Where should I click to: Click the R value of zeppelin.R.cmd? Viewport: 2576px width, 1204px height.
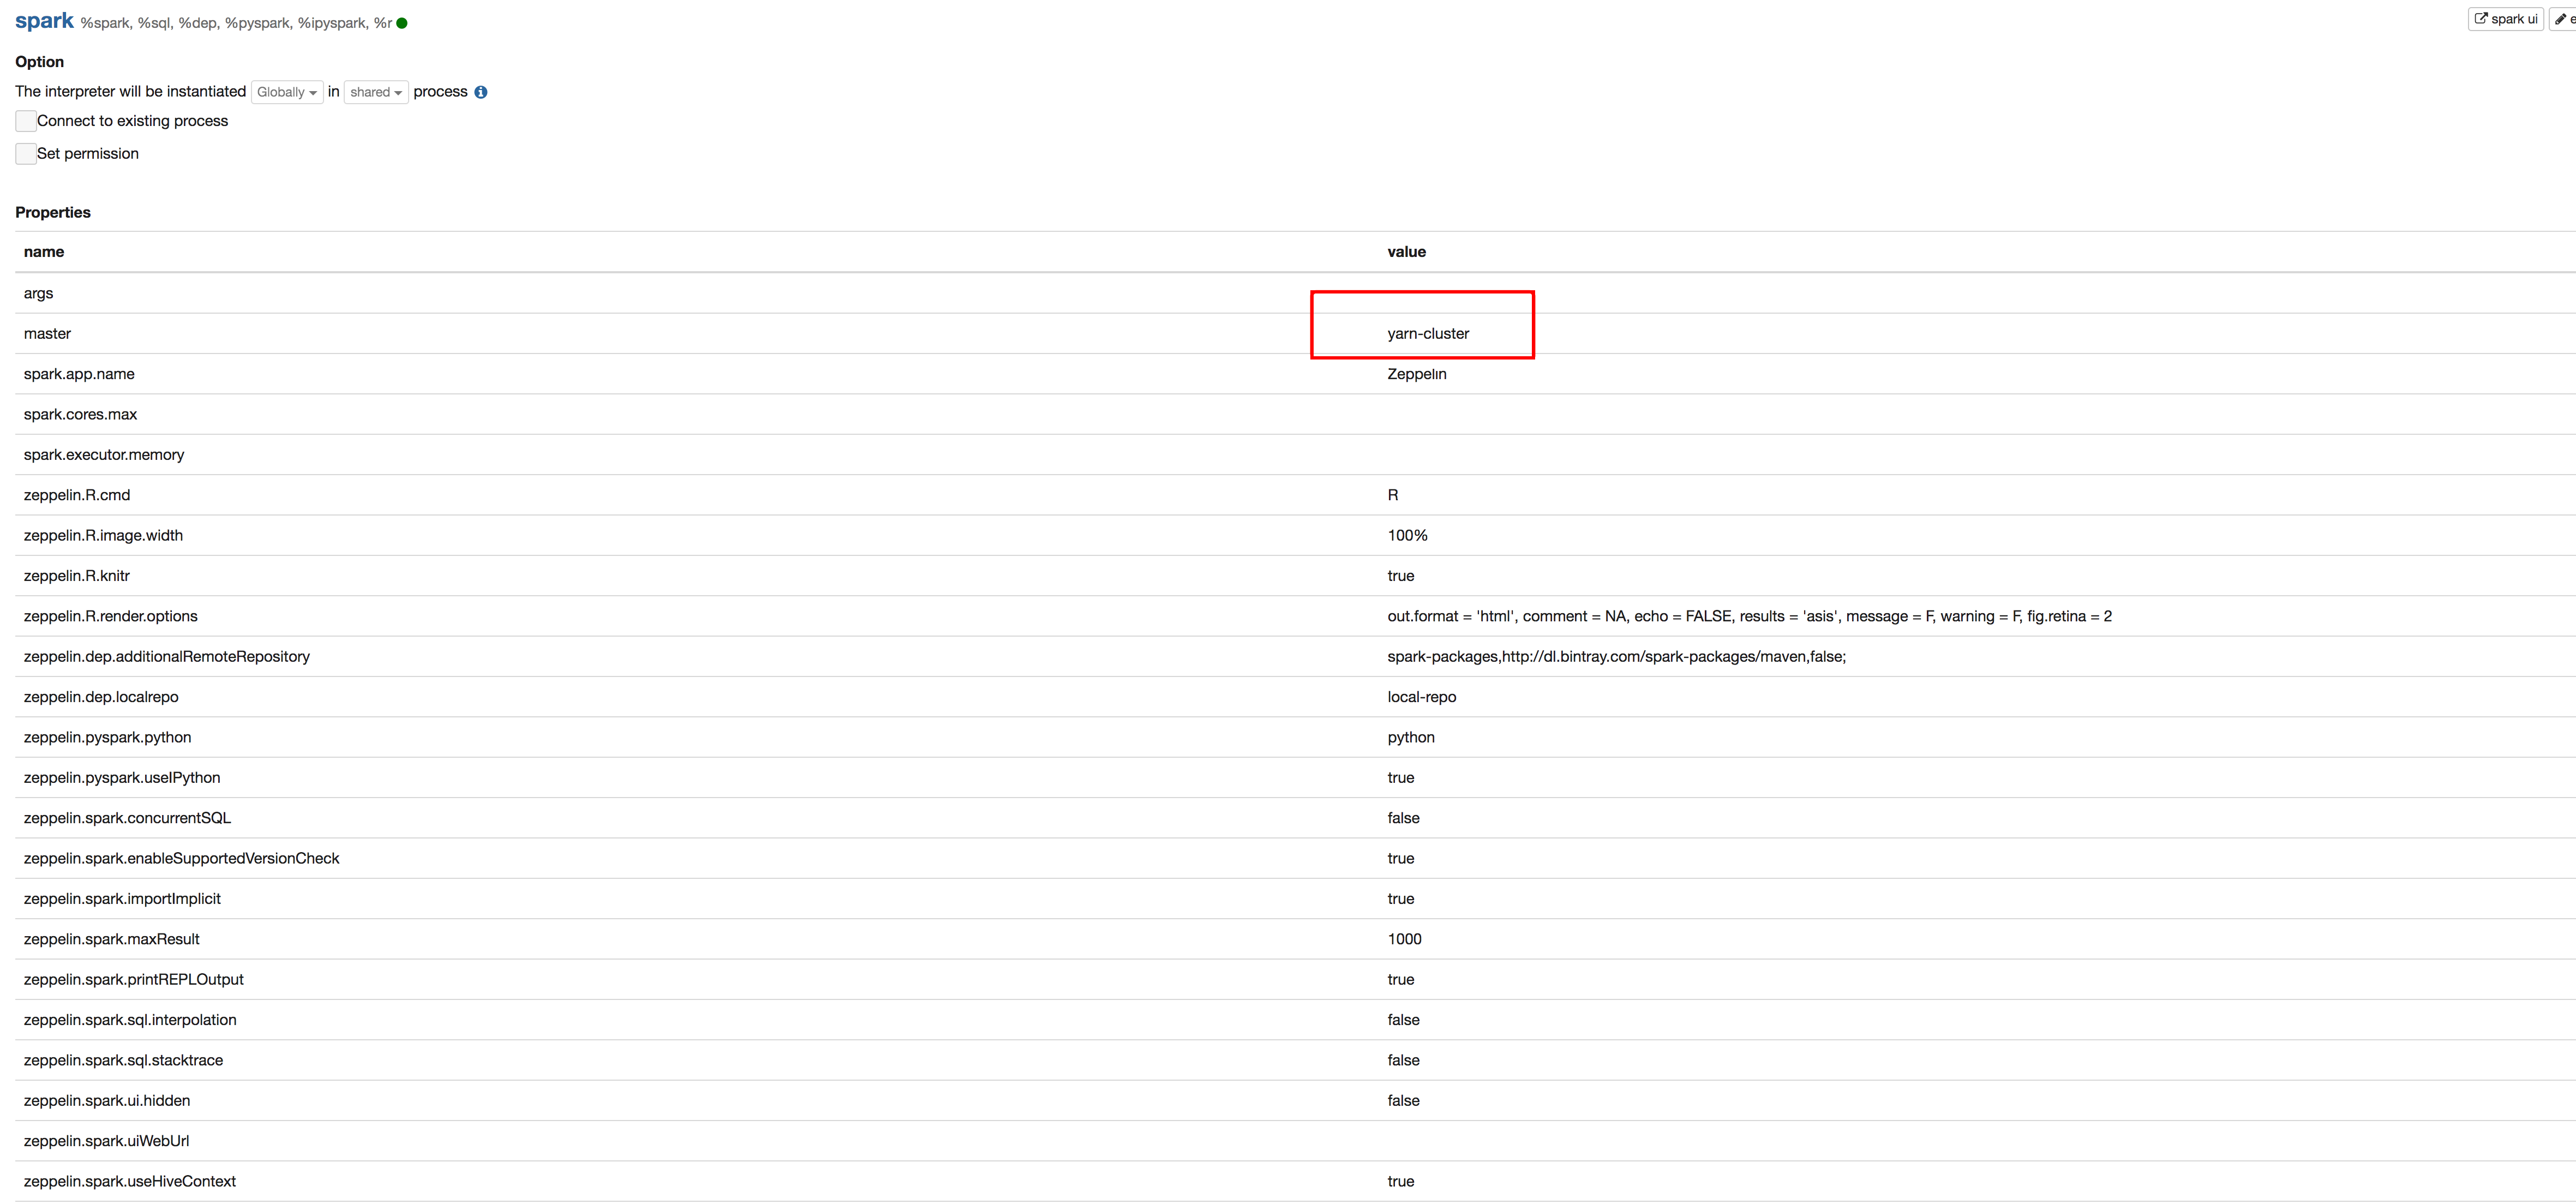1393,495
